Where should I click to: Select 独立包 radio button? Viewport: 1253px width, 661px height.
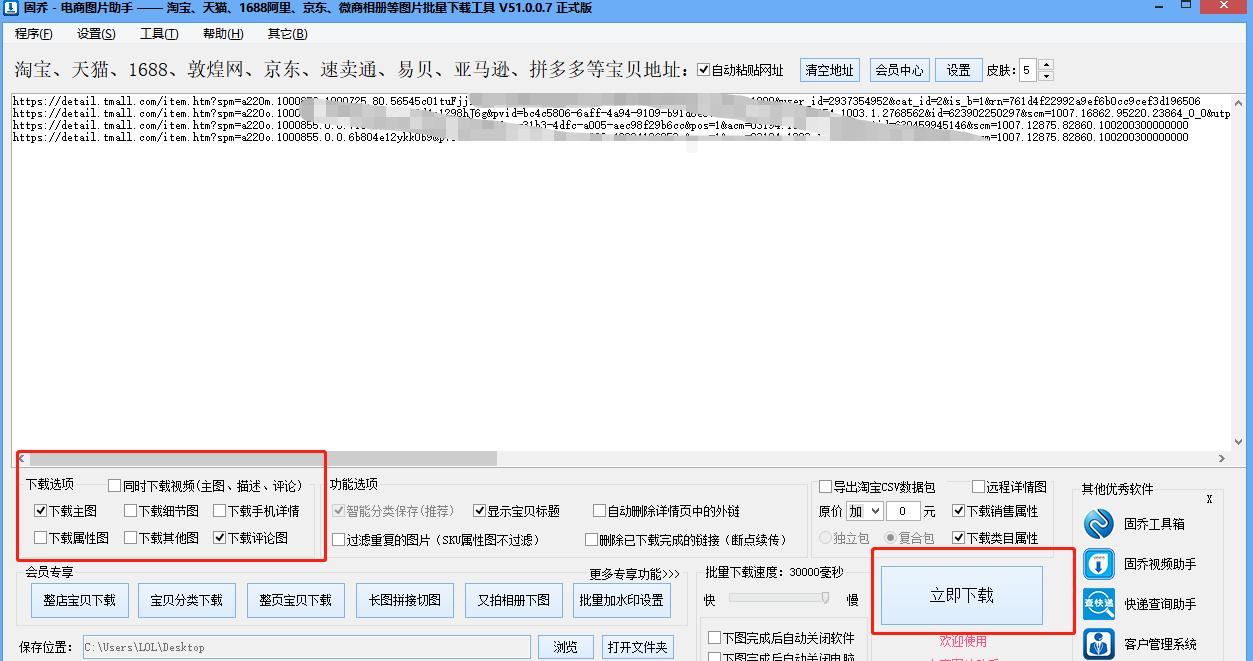click(x=825, y=538)
